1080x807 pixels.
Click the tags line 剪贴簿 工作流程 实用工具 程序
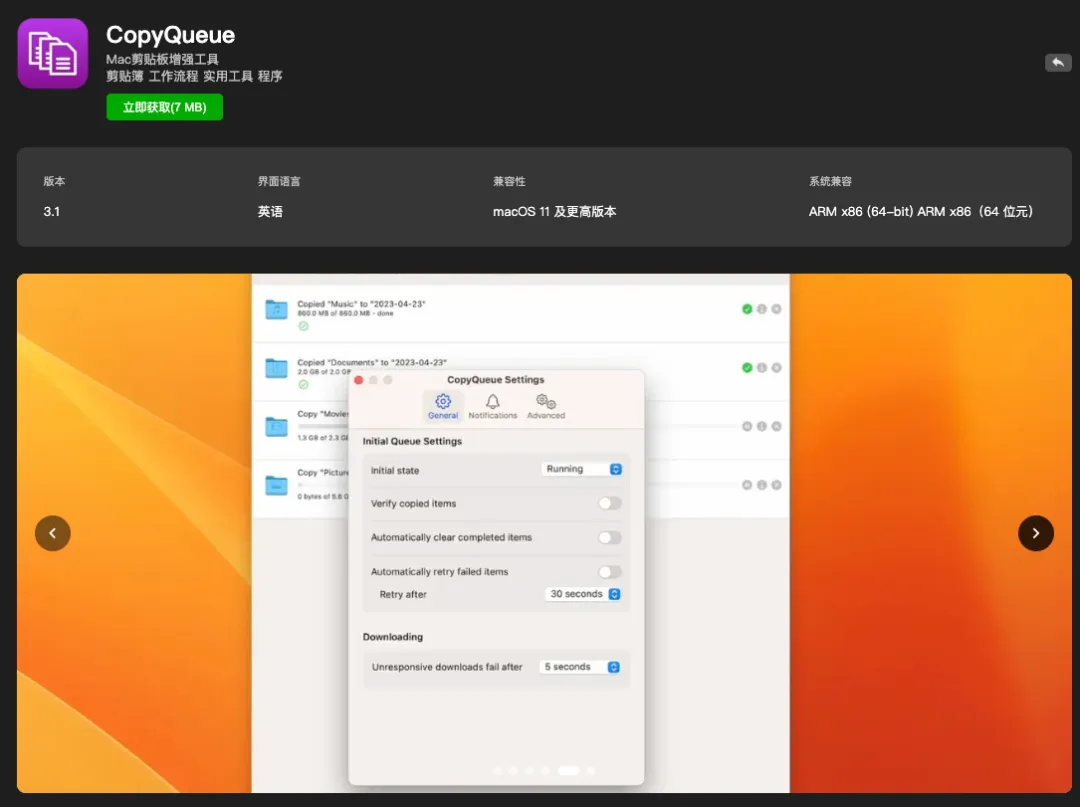tap(194, 76)
